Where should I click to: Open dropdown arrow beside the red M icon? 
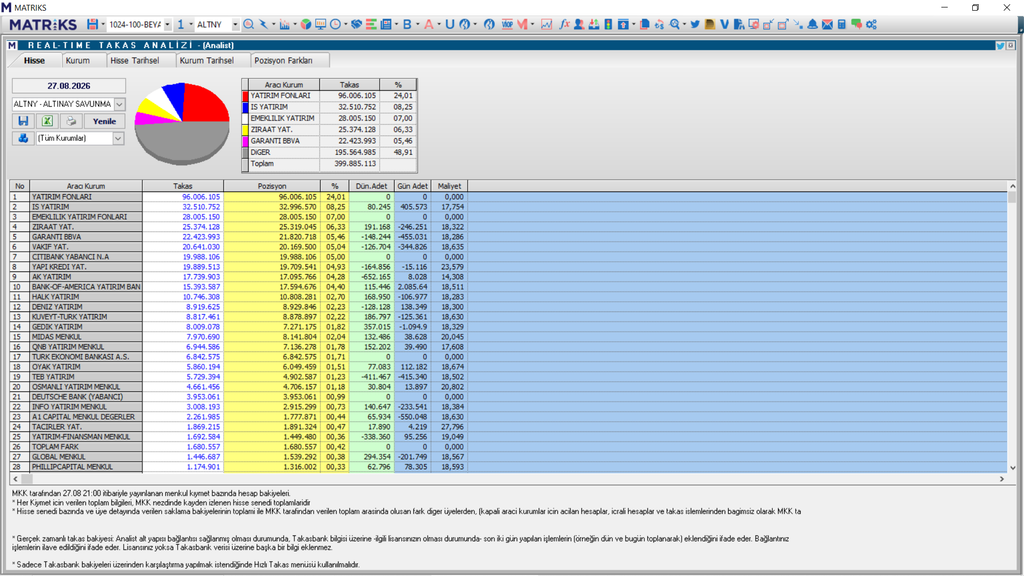(x=532, y=24)
